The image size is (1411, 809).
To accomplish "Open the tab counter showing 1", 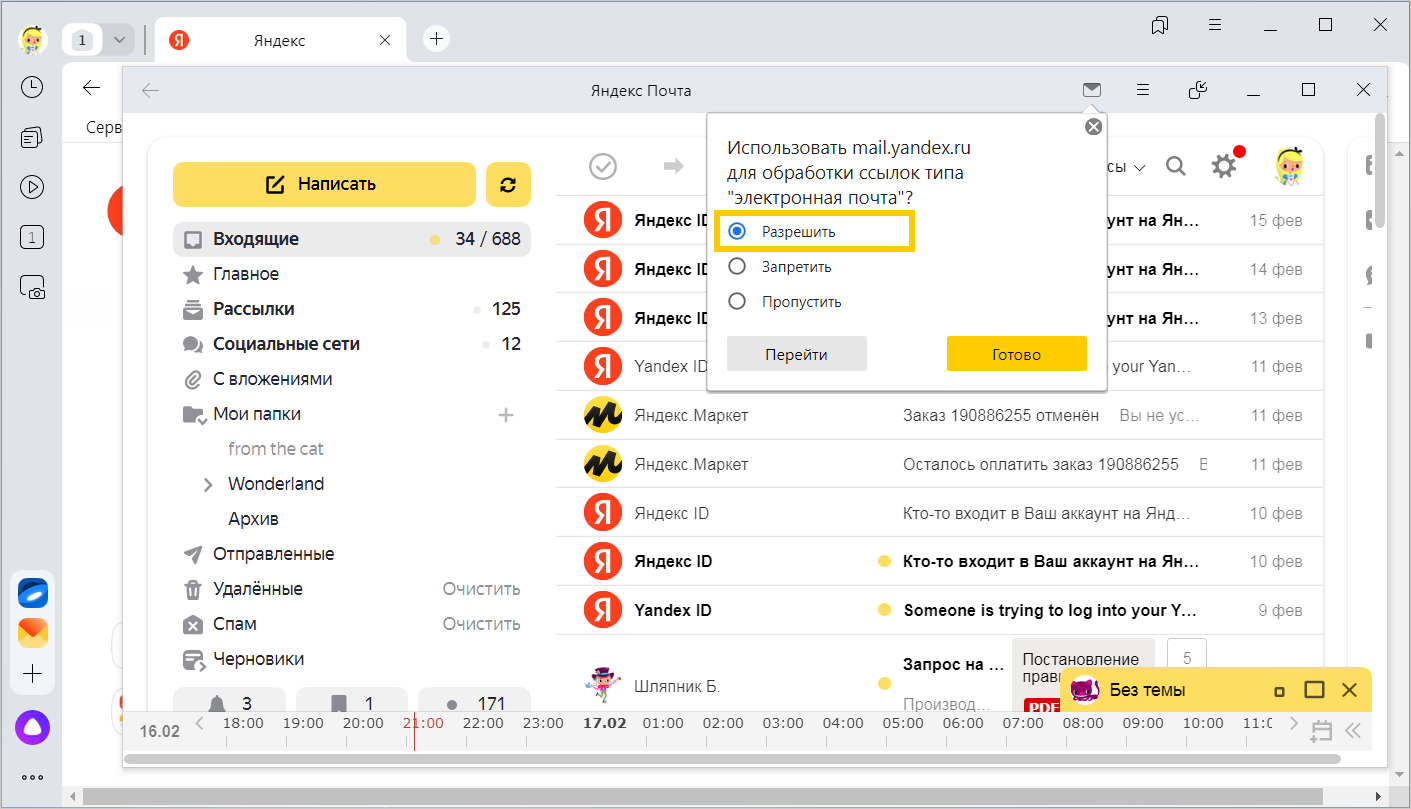I will [83, 40].
